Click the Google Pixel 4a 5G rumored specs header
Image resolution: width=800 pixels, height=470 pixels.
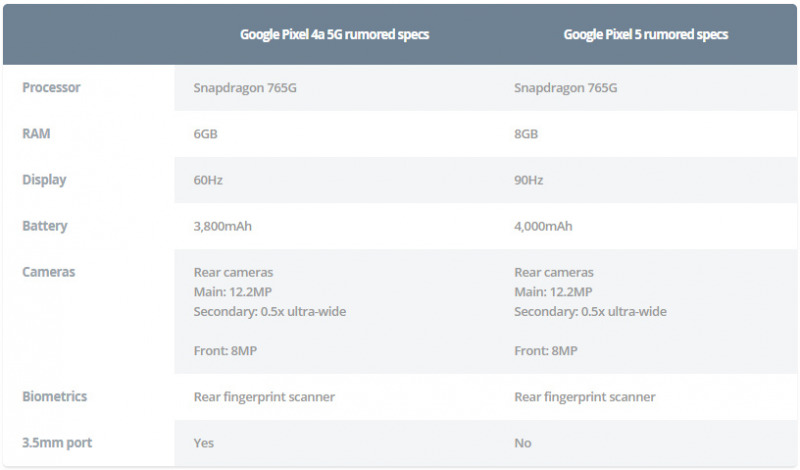click(x=334, y=34)
